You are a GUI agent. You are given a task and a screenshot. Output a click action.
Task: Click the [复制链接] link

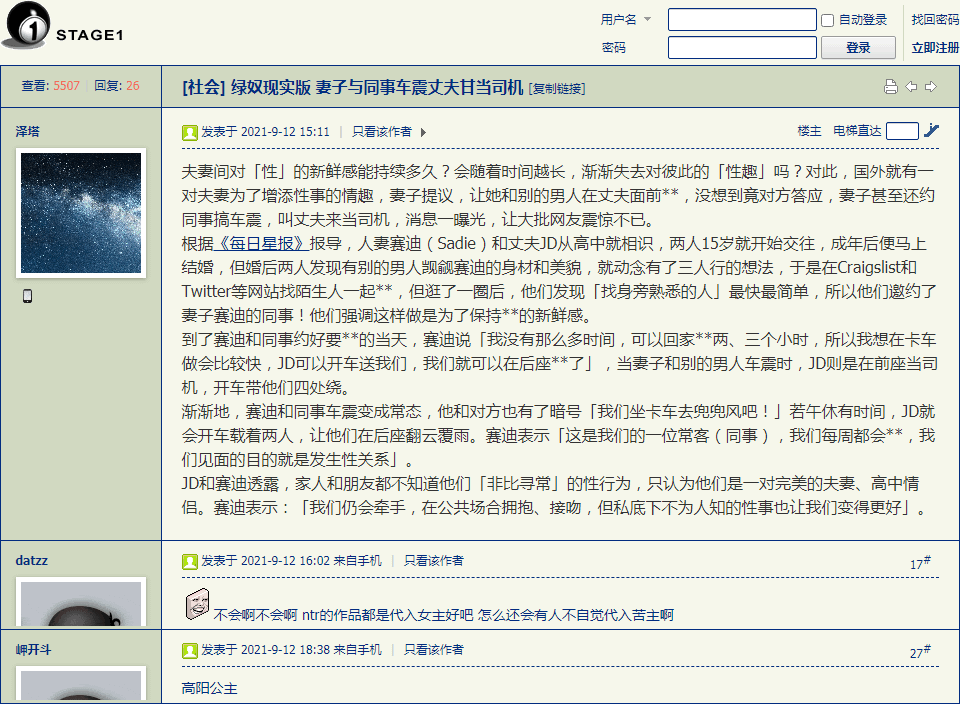click(x=557, y=89)
